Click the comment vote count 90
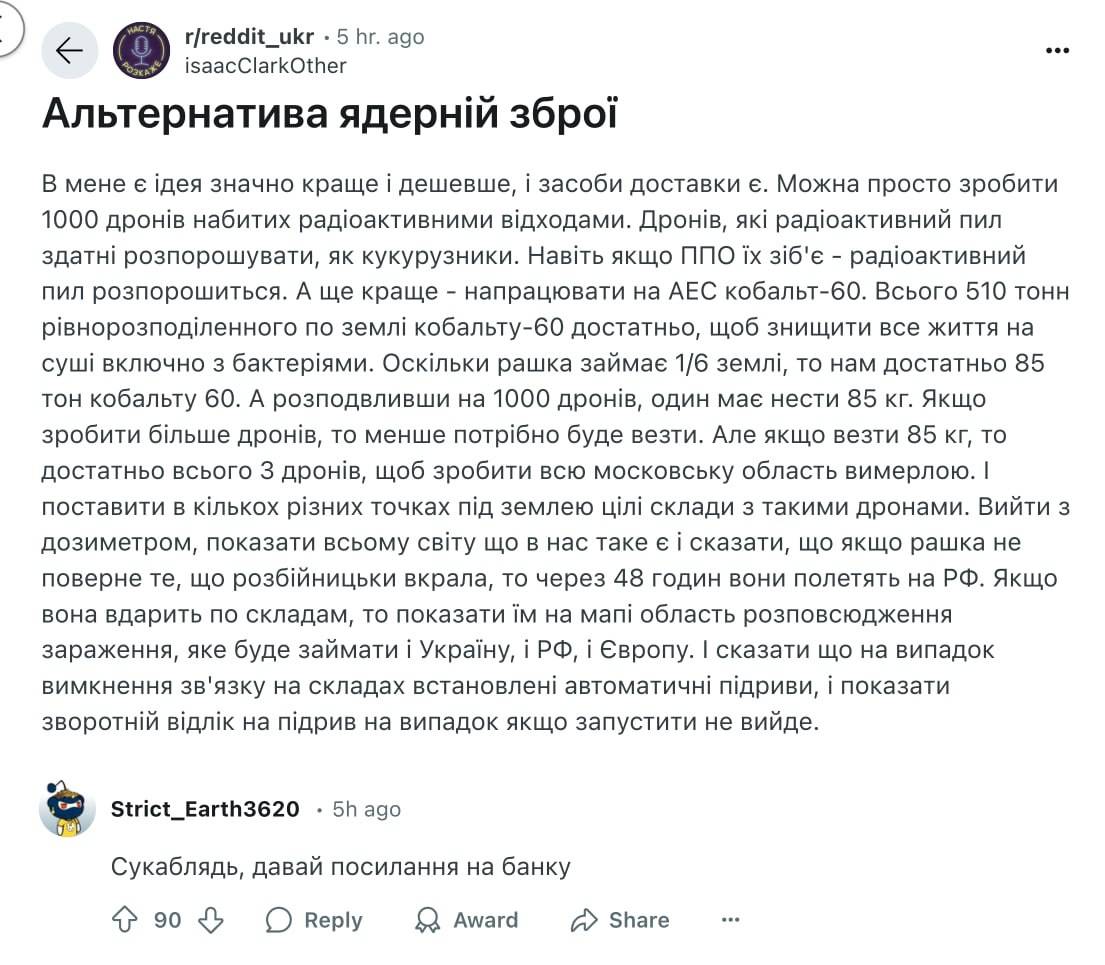1105x965 pixels. (168, 920)
